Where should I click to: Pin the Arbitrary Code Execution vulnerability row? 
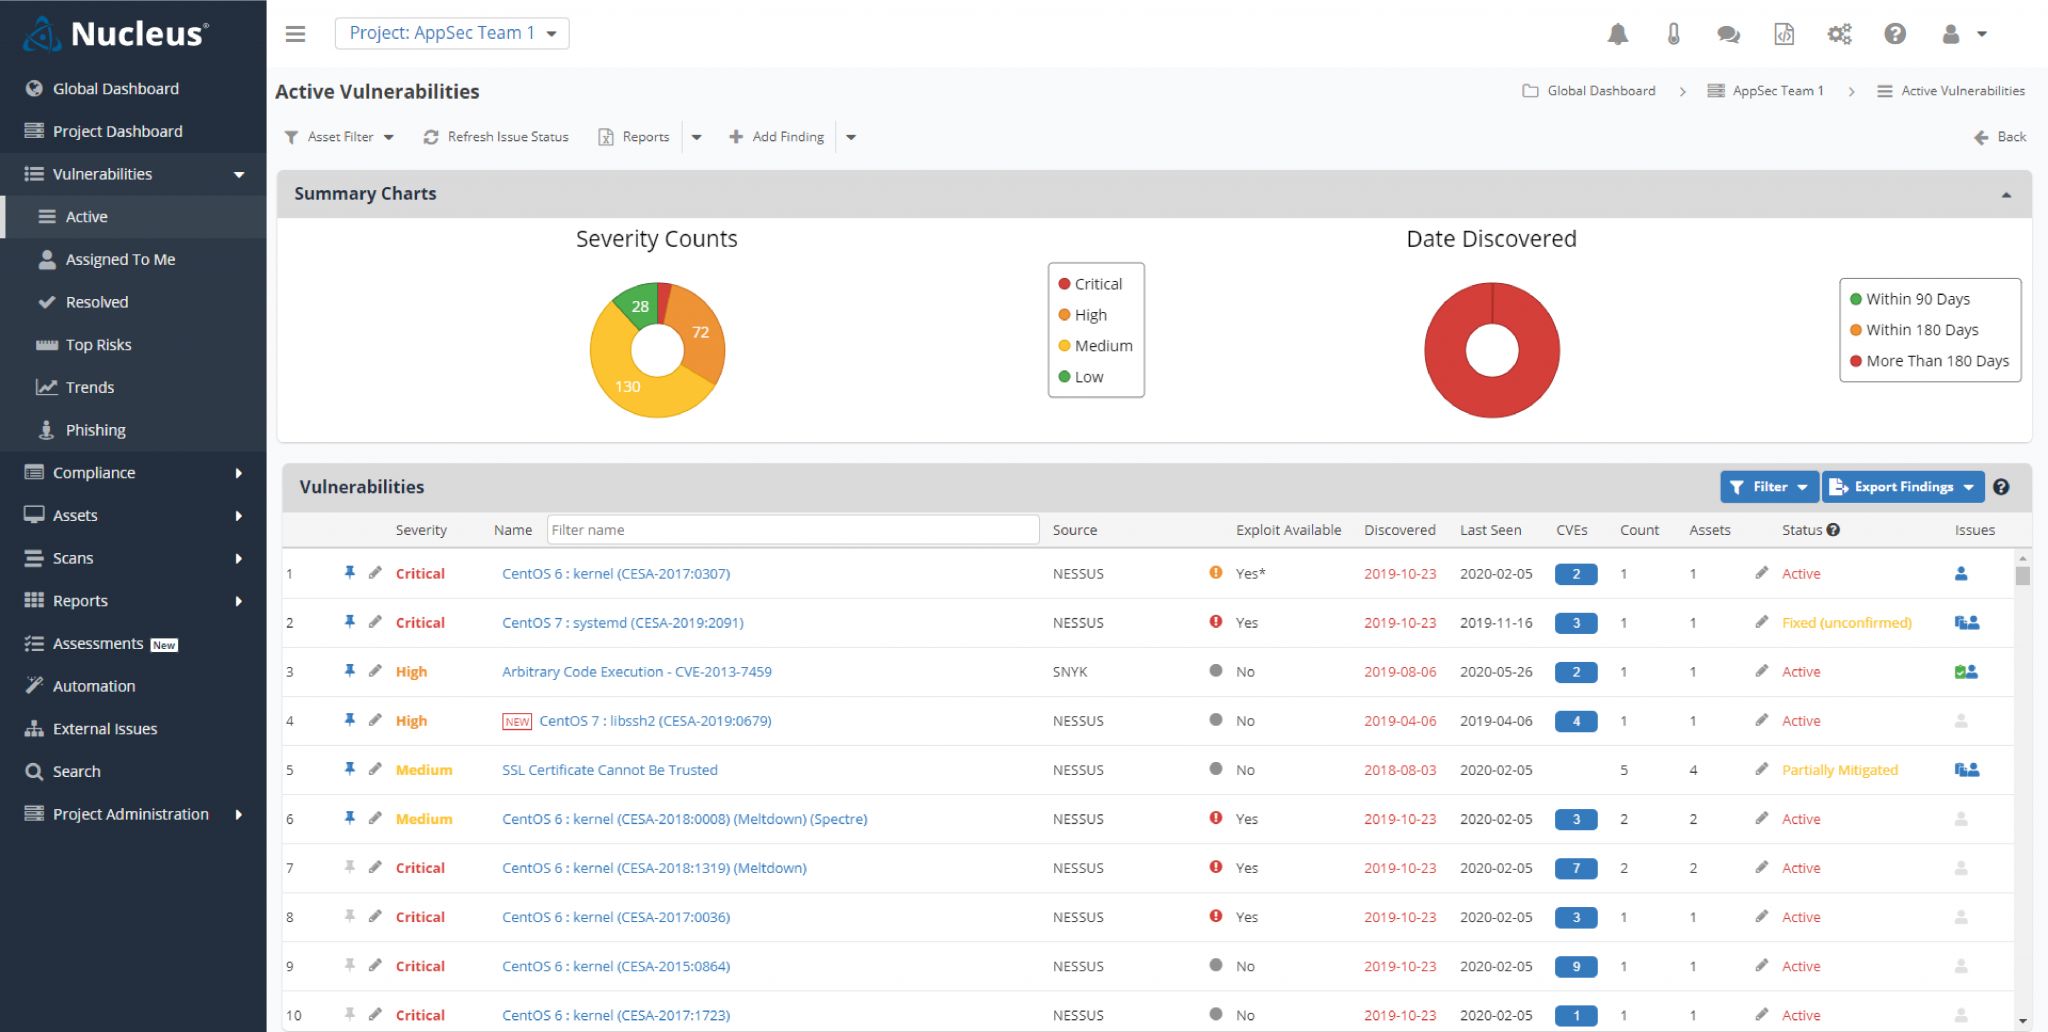(x=350, y=671)
